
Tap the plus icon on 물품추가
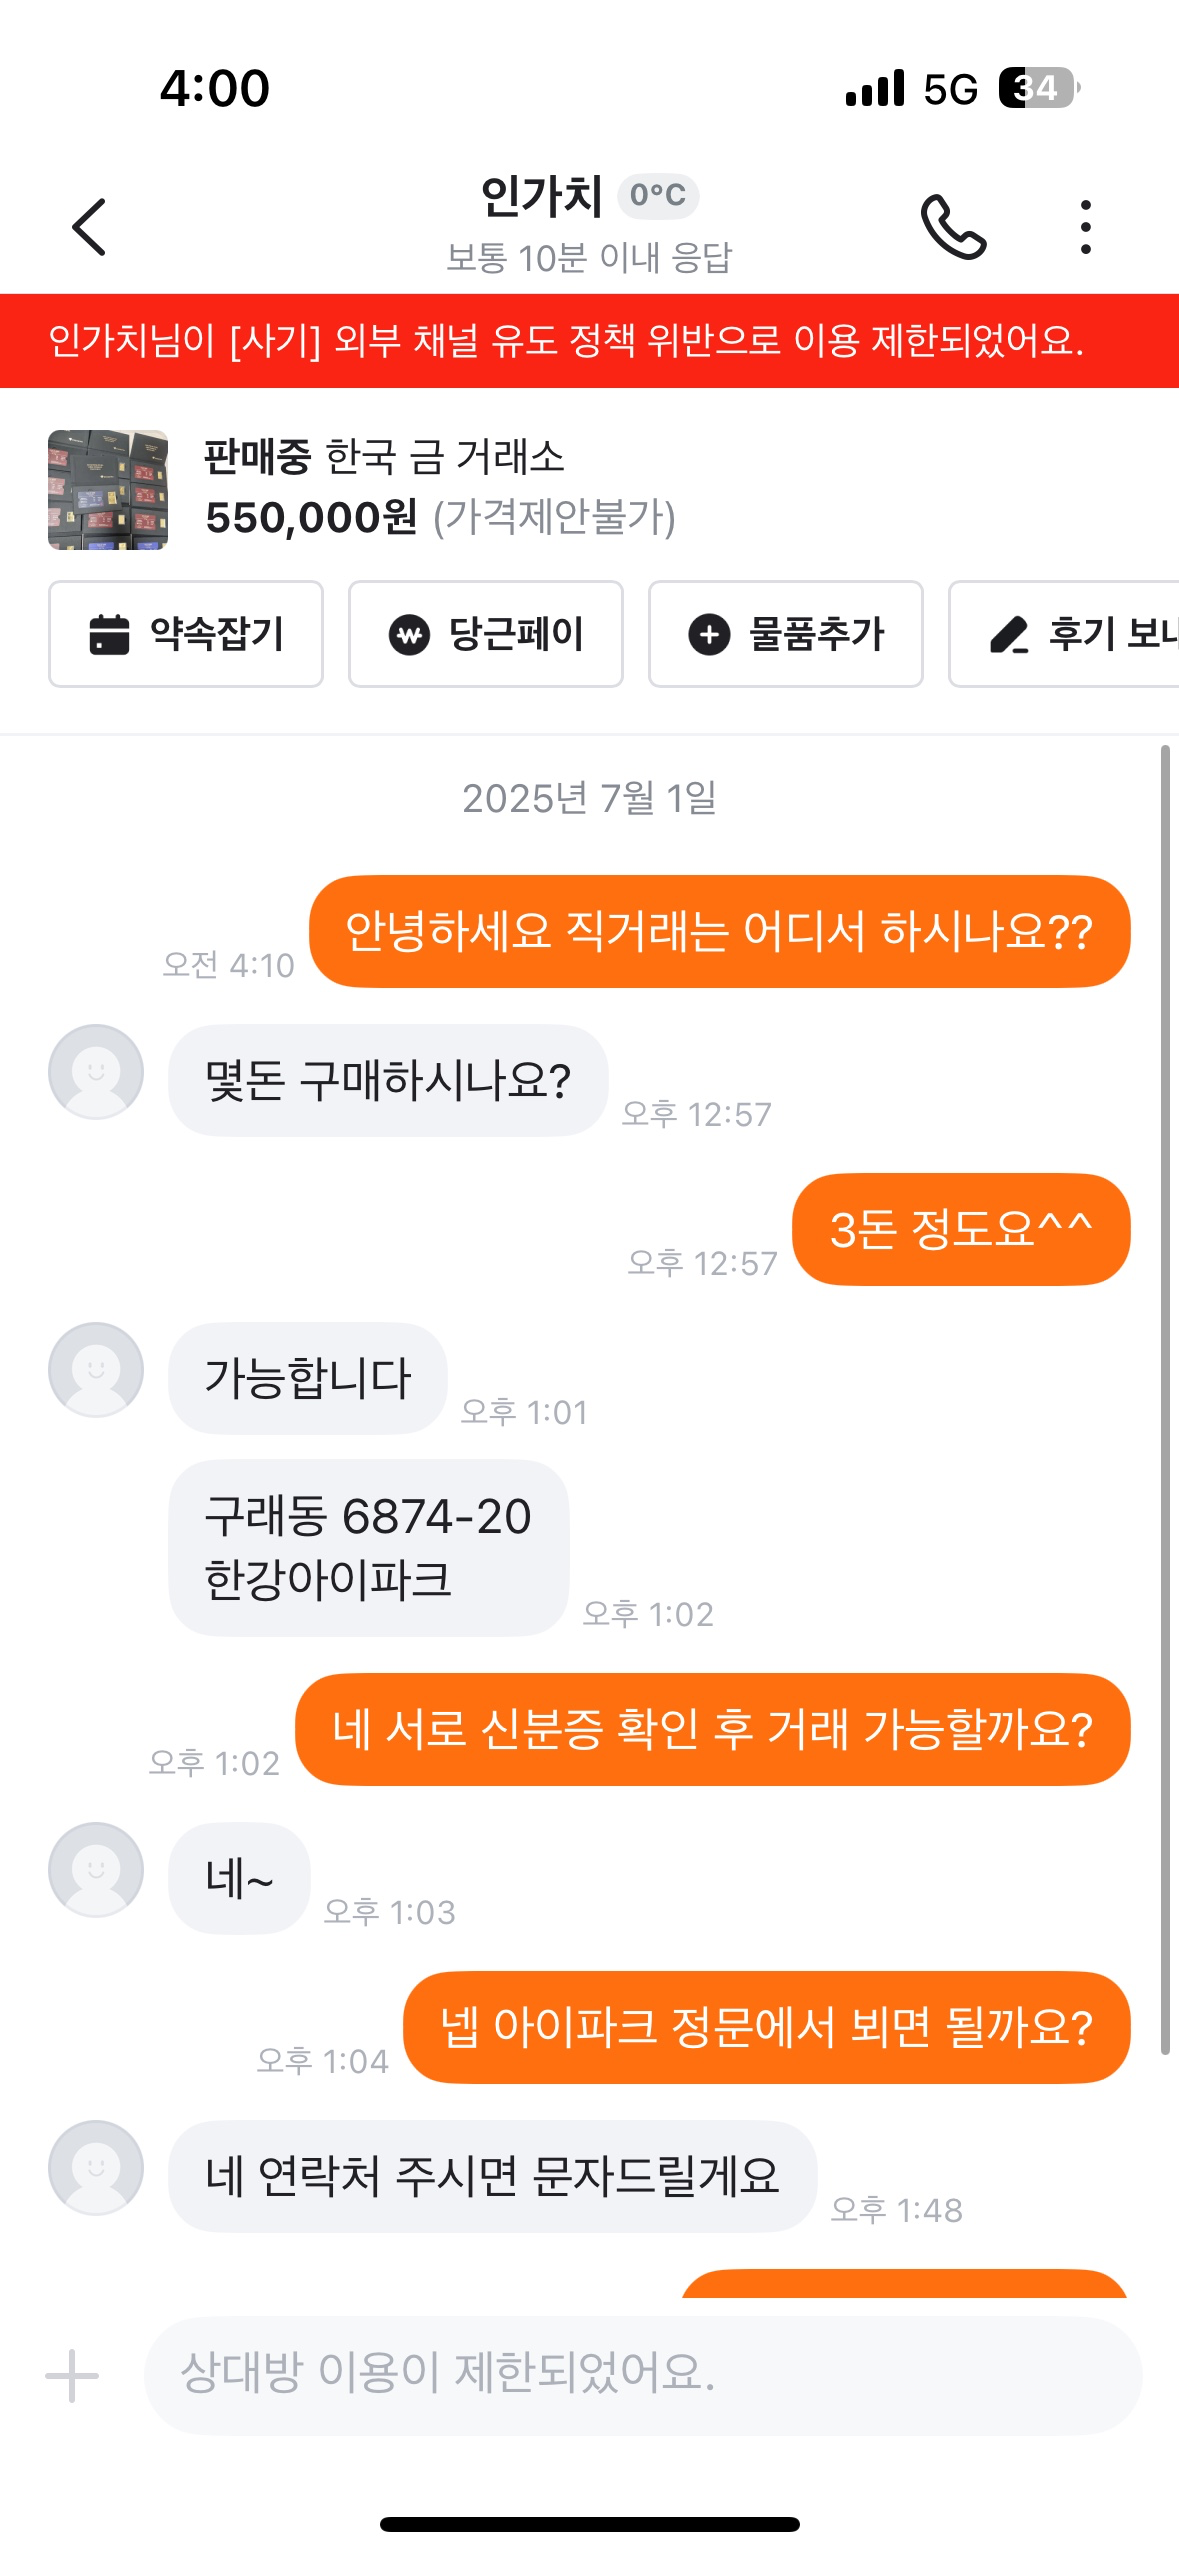tap(709, 634)
